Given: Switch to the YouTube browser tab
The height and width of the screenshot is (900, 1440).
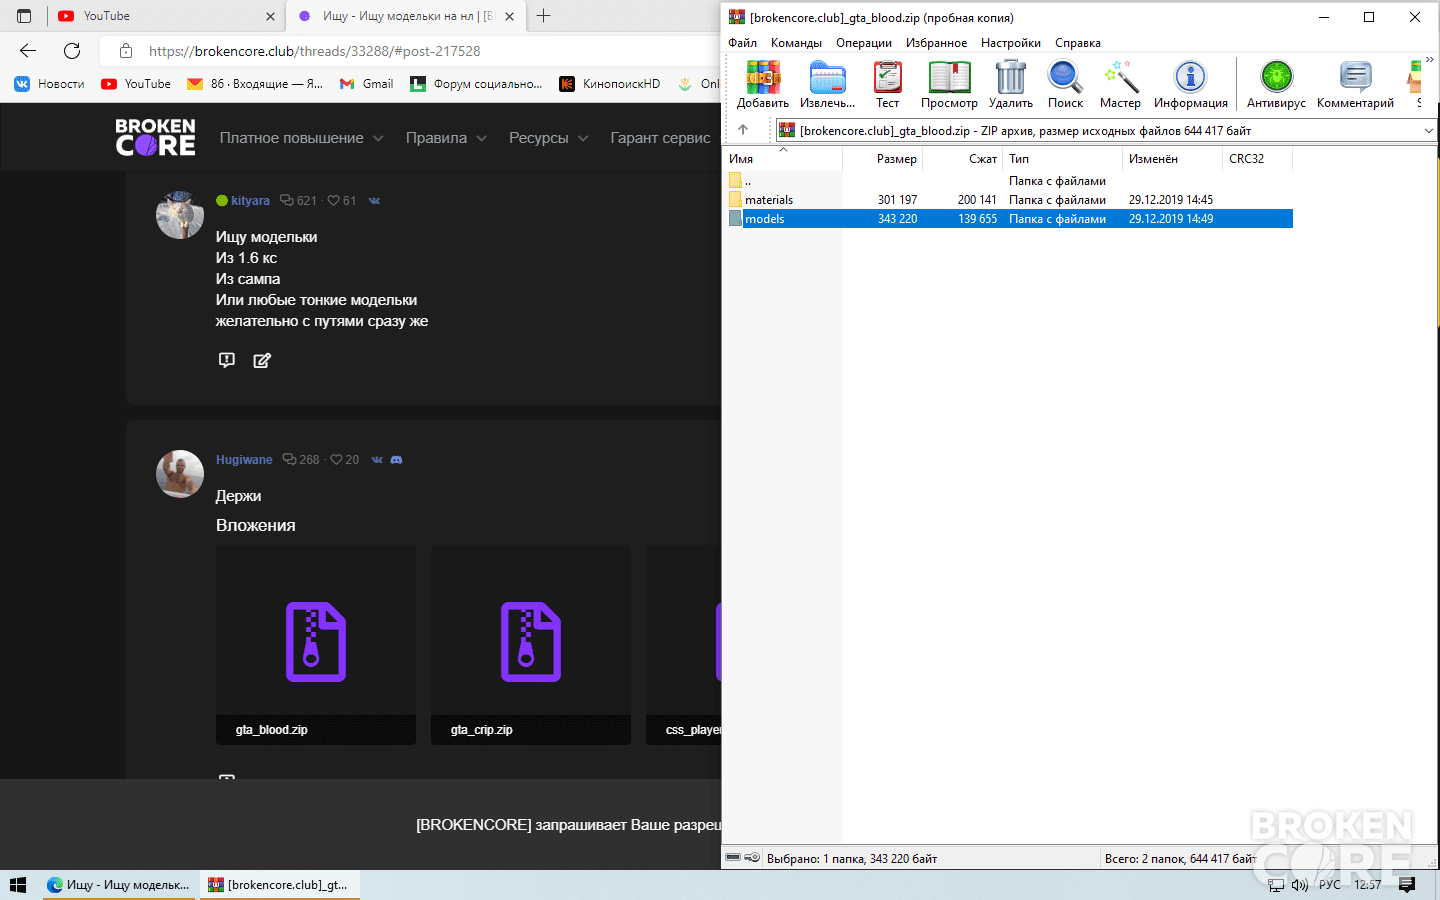Looking at the screenshot, I should pyautogui.click(x=165, y=16).
